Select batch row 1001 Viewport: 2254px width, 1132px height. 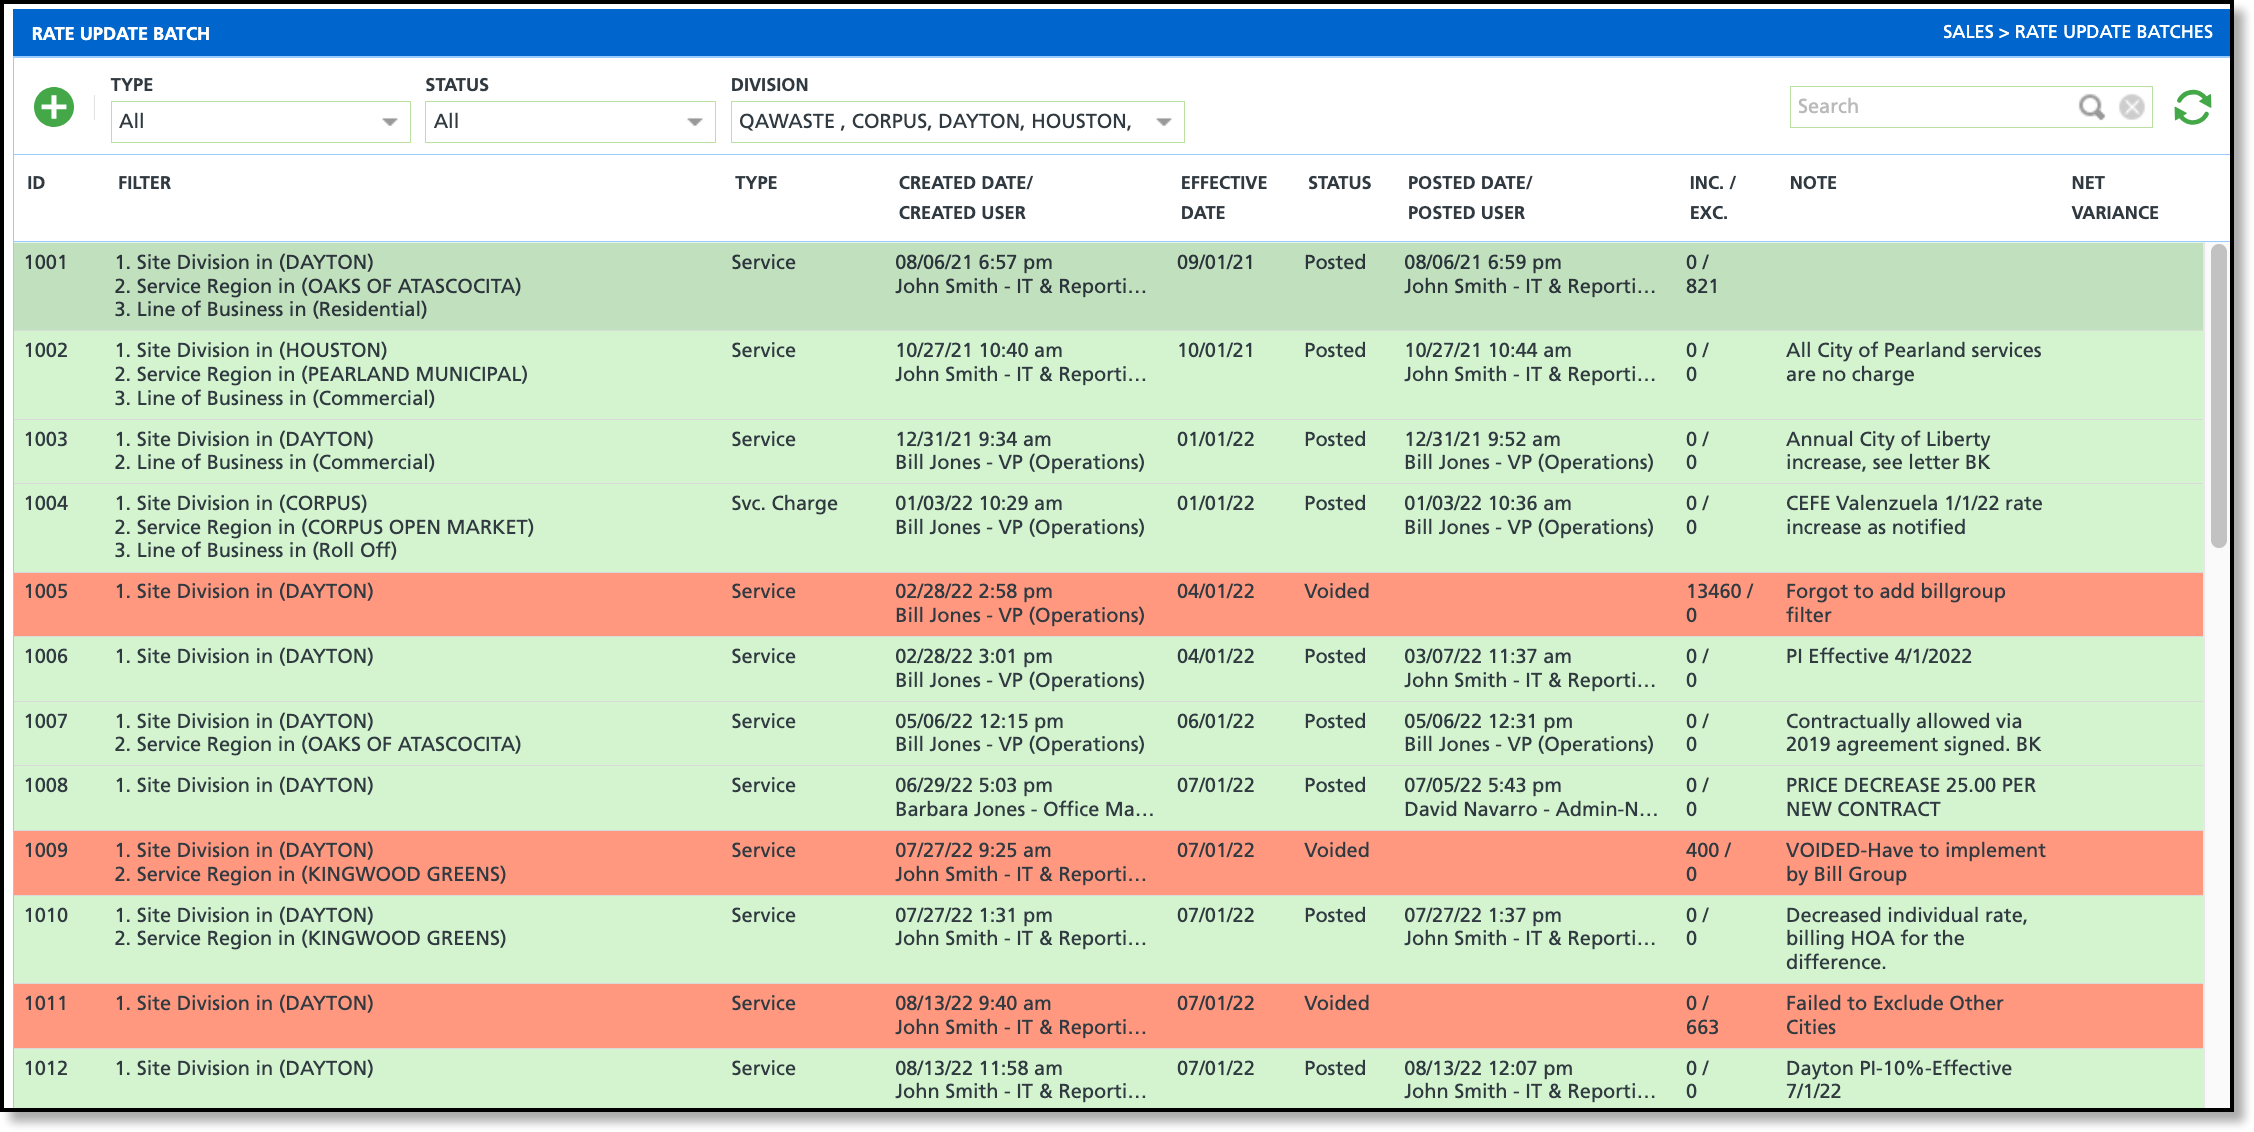pyautogui.click(x=46, y=263)
